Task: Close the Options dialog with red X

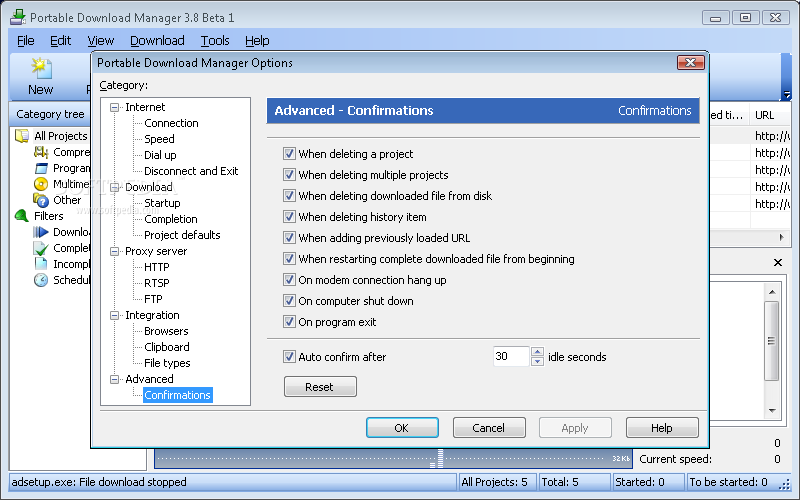Action: coord(691,62)
